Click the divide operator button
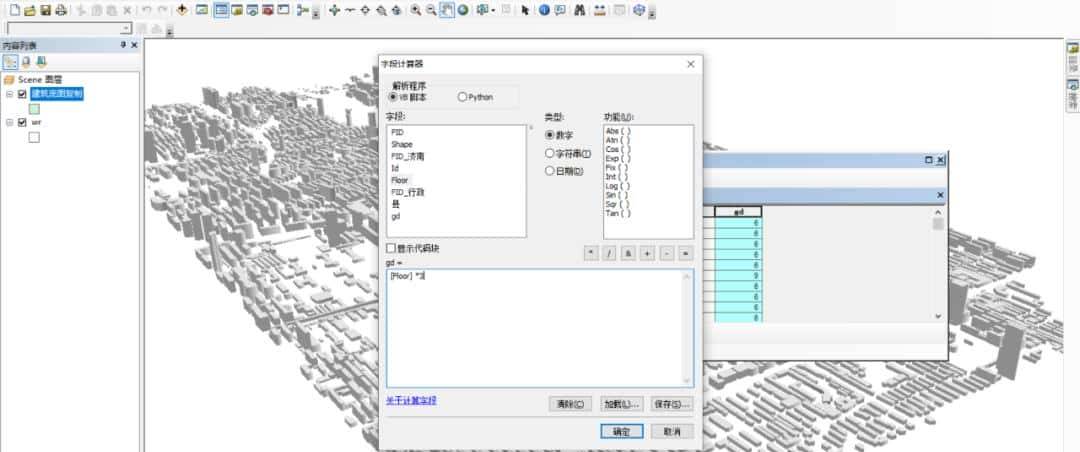1080x452 pixels. click(610, 254)
